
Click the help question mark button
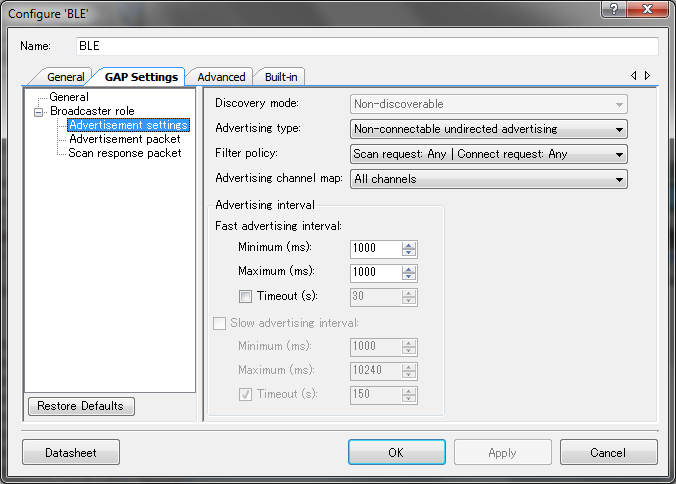pyautogui.click(x=614, y=8)
